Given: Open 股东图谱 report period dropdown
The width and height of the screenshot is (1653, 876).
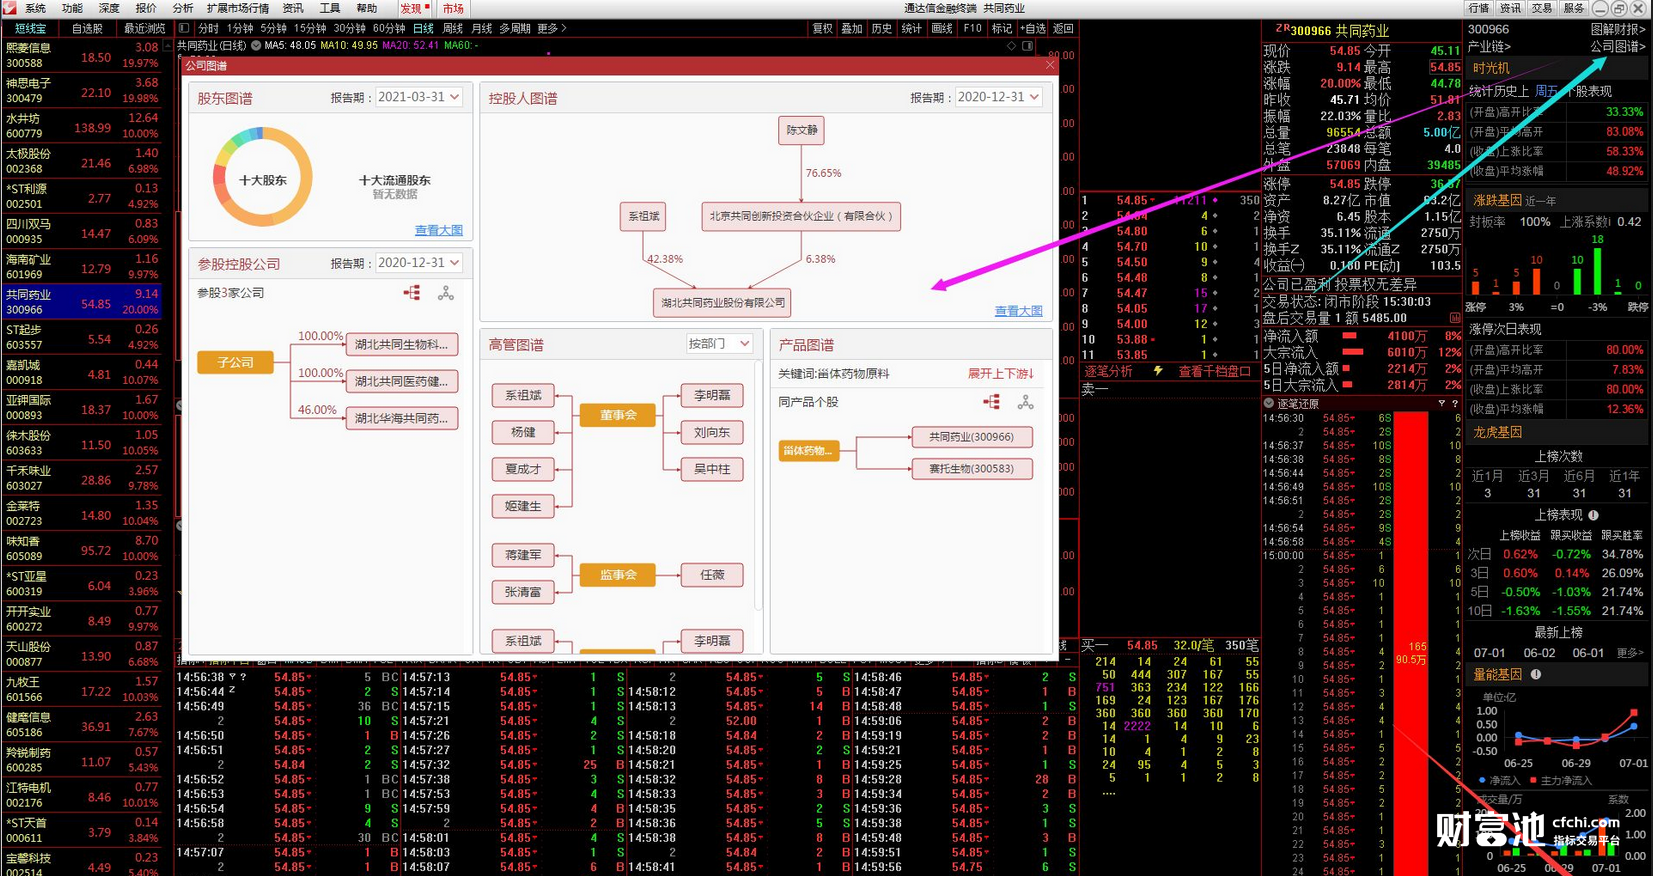Looking at the screenshot, I should pyautogui.click(x=419, y=97).
